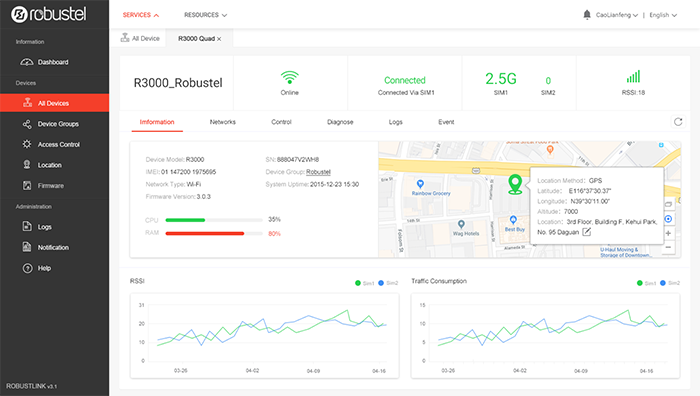Zoom in on the map
The height and width of the screenshot is (396, 700).
(668, 233)
